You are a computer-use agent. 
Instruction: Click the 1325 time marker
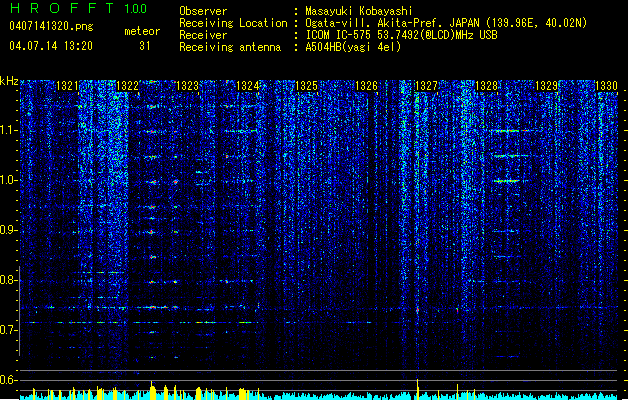tap(306, 86)
